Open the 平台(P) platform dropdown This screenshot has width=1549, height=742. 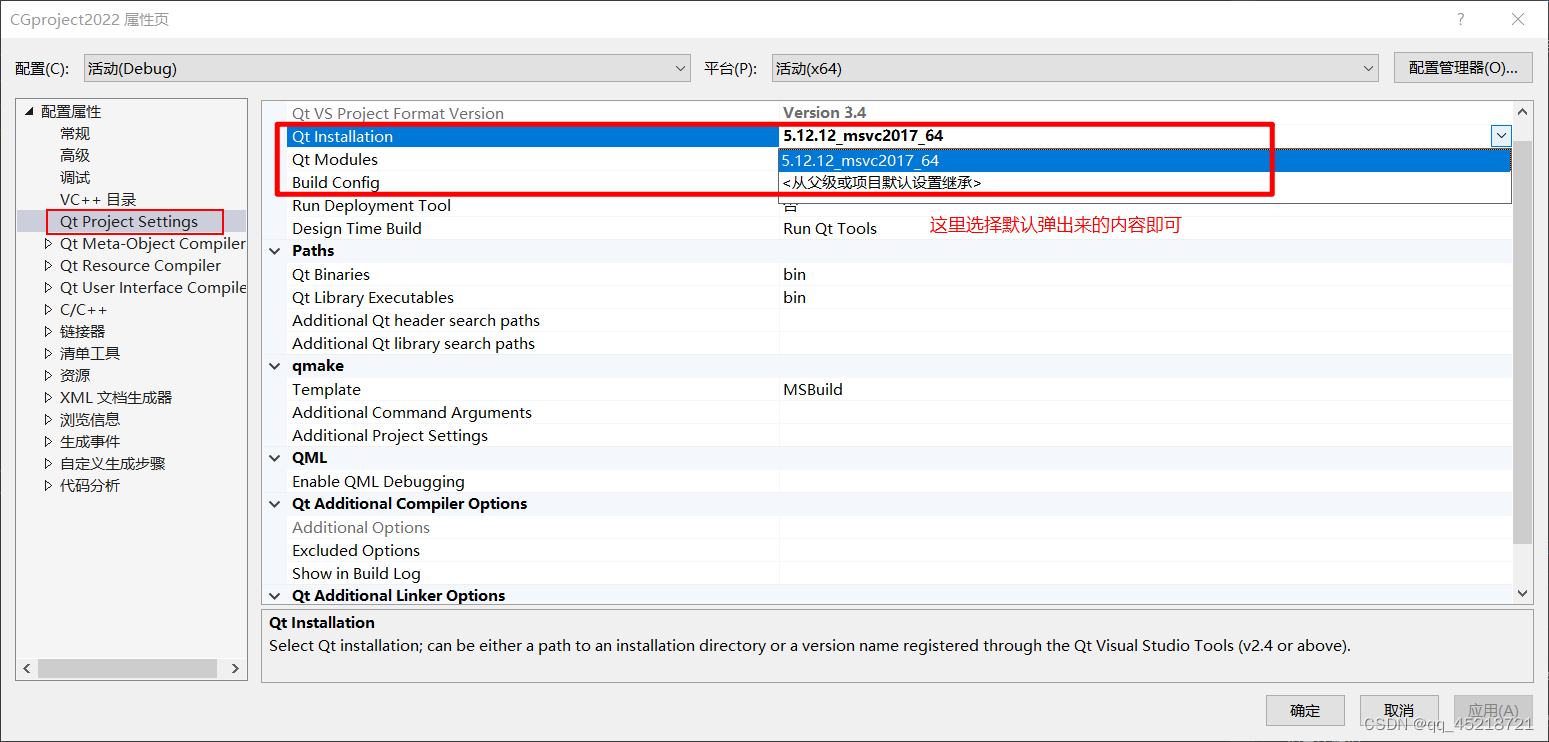click(x=1075, y=68)
